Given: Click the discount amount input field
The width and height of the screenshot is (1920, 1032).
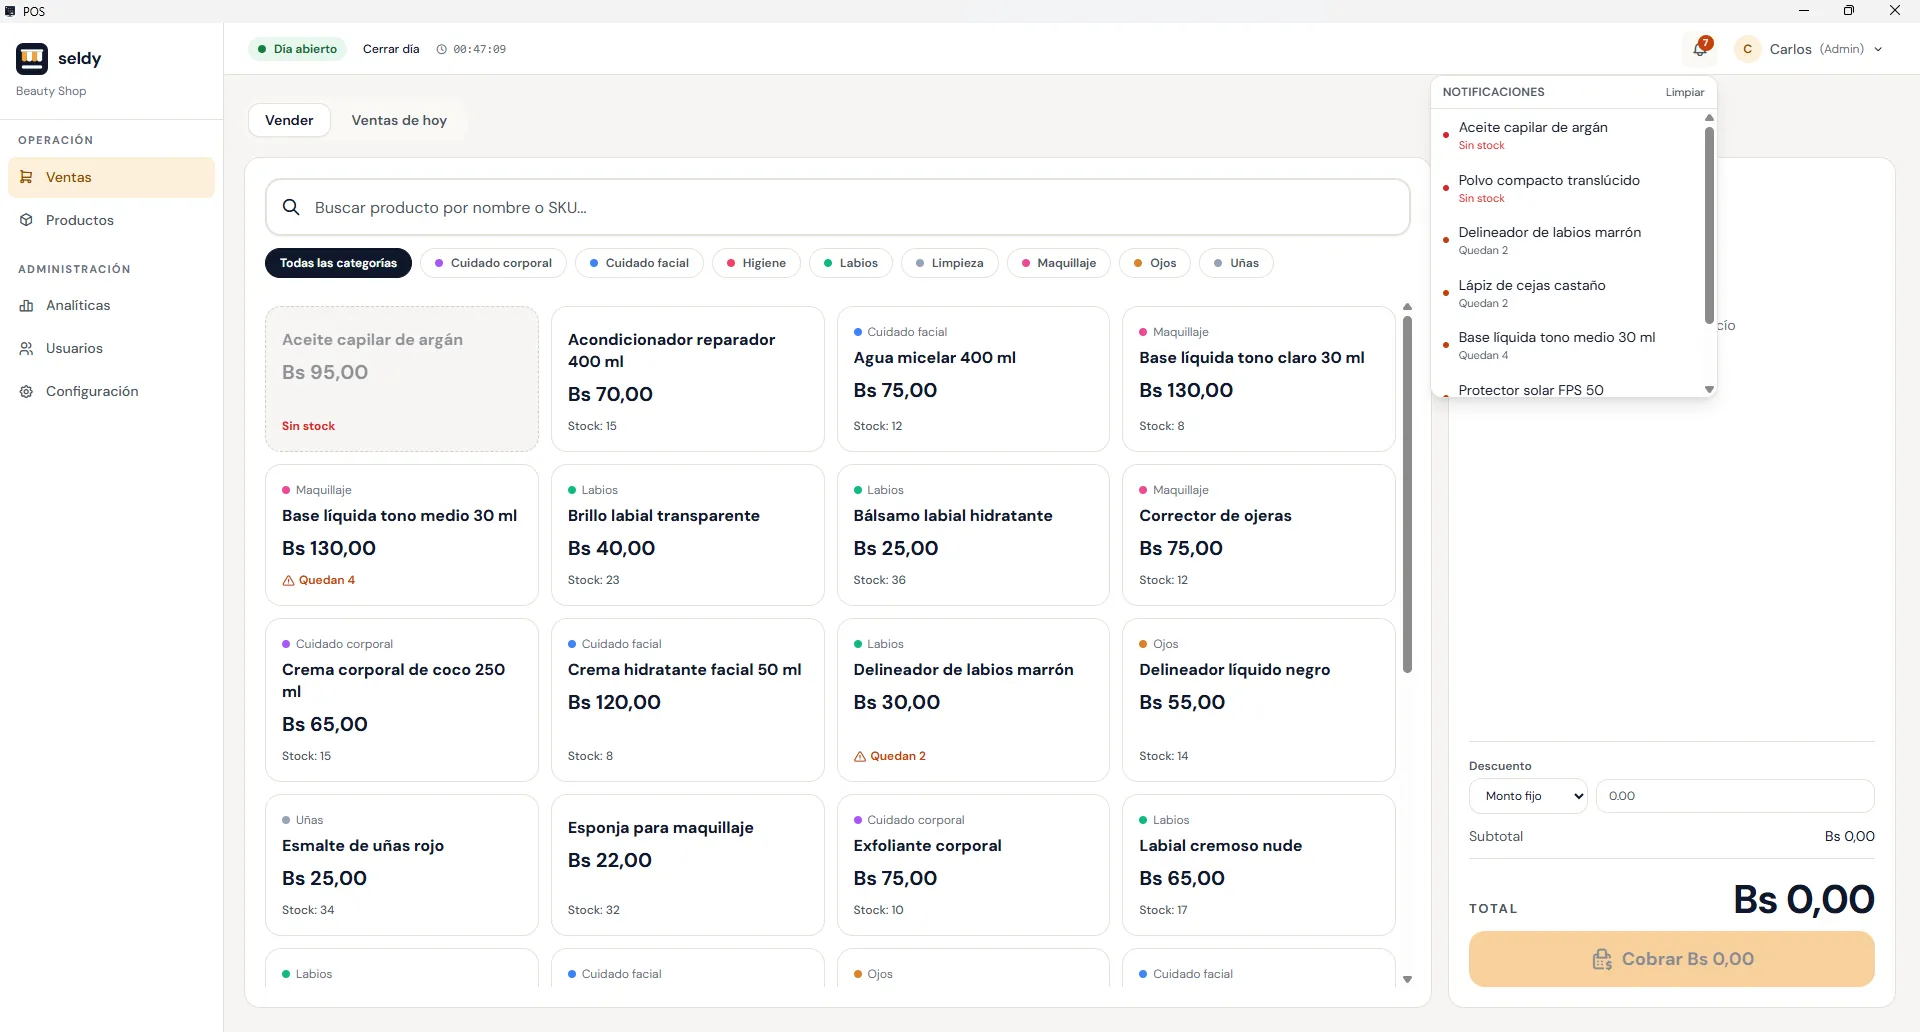Looking at the screenshot, I should click(x=1735, y=796).
